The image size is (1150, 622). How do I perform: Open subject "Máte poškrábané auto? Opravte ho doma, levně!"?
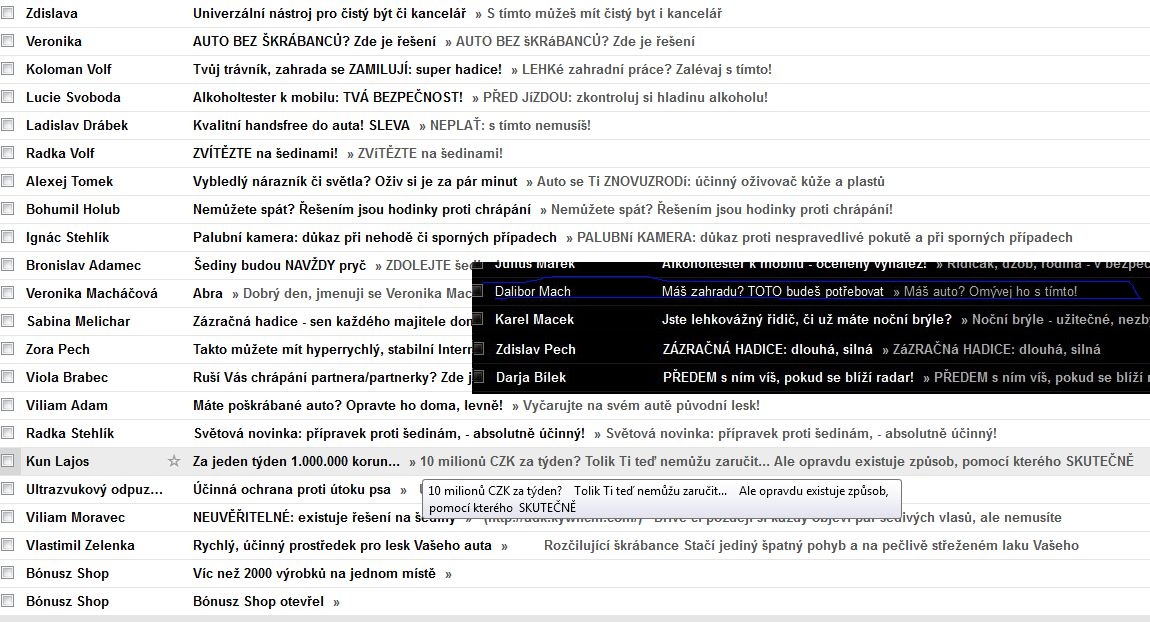coord(348,405)
